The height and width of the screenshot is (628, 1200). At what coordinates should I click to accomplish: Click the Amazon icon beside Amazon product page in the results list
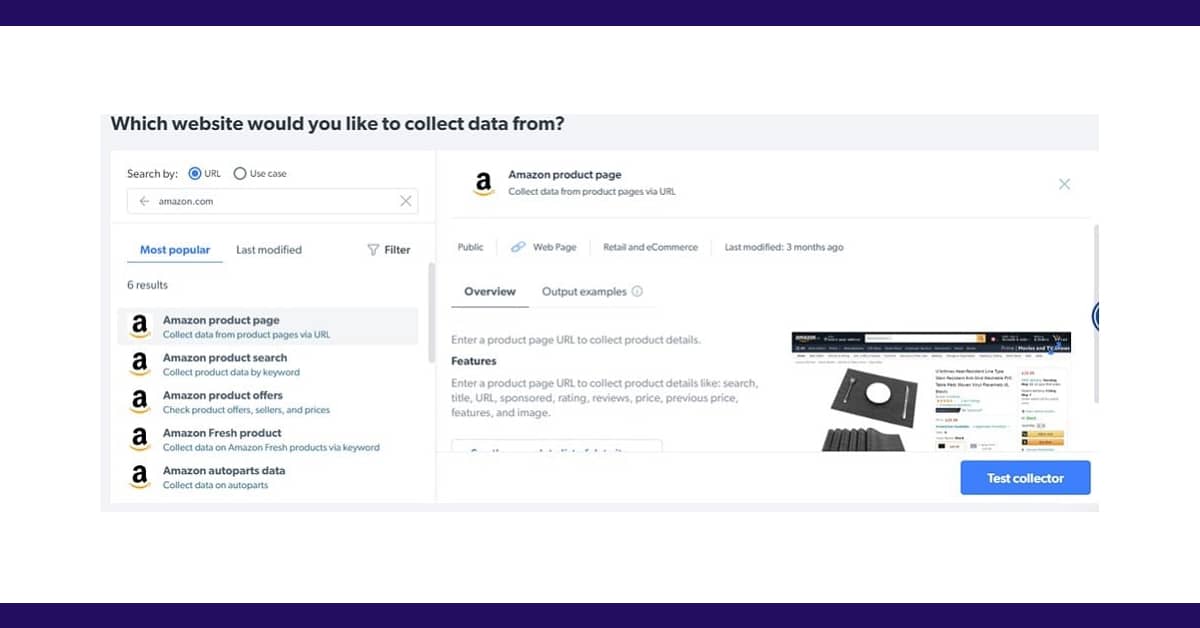tap(140, 326)
